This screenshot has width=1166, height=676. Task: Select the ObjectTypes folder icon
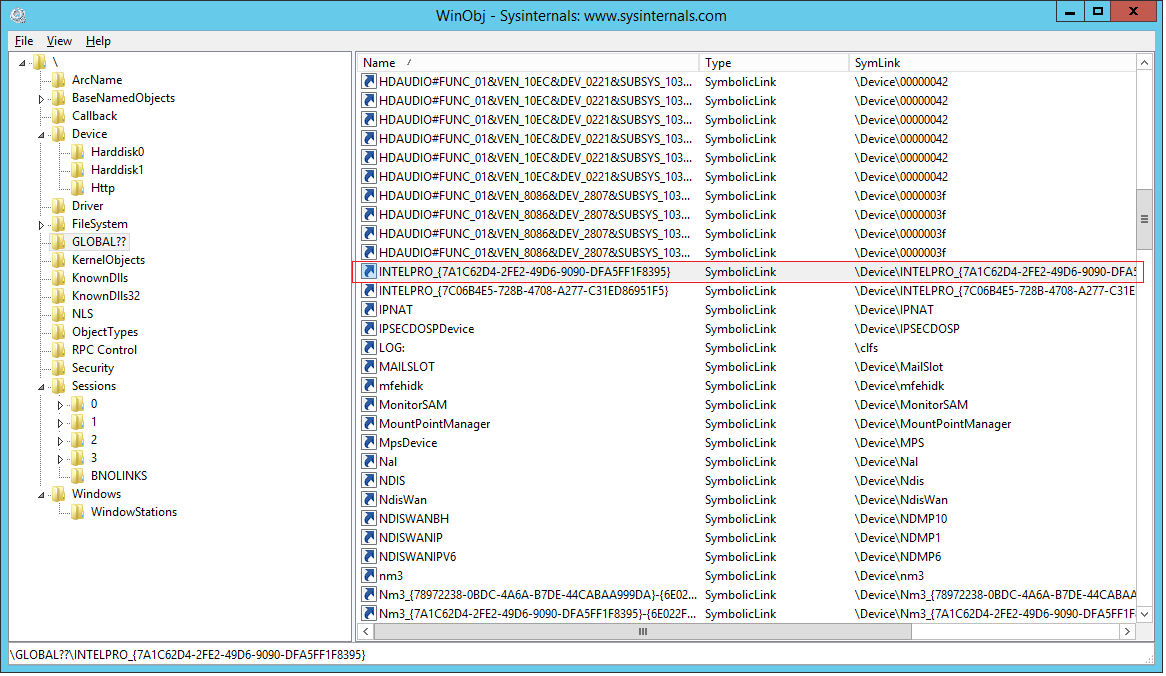[59, 332]
